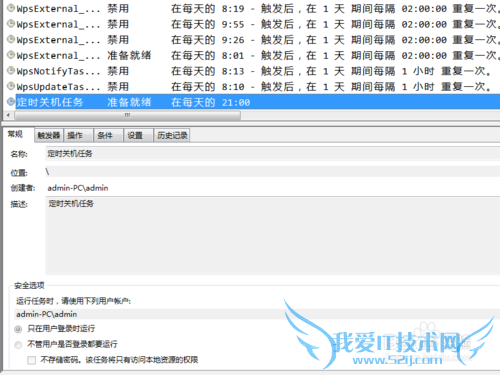Click trigger text of the 9:55 task

(335, 24)
